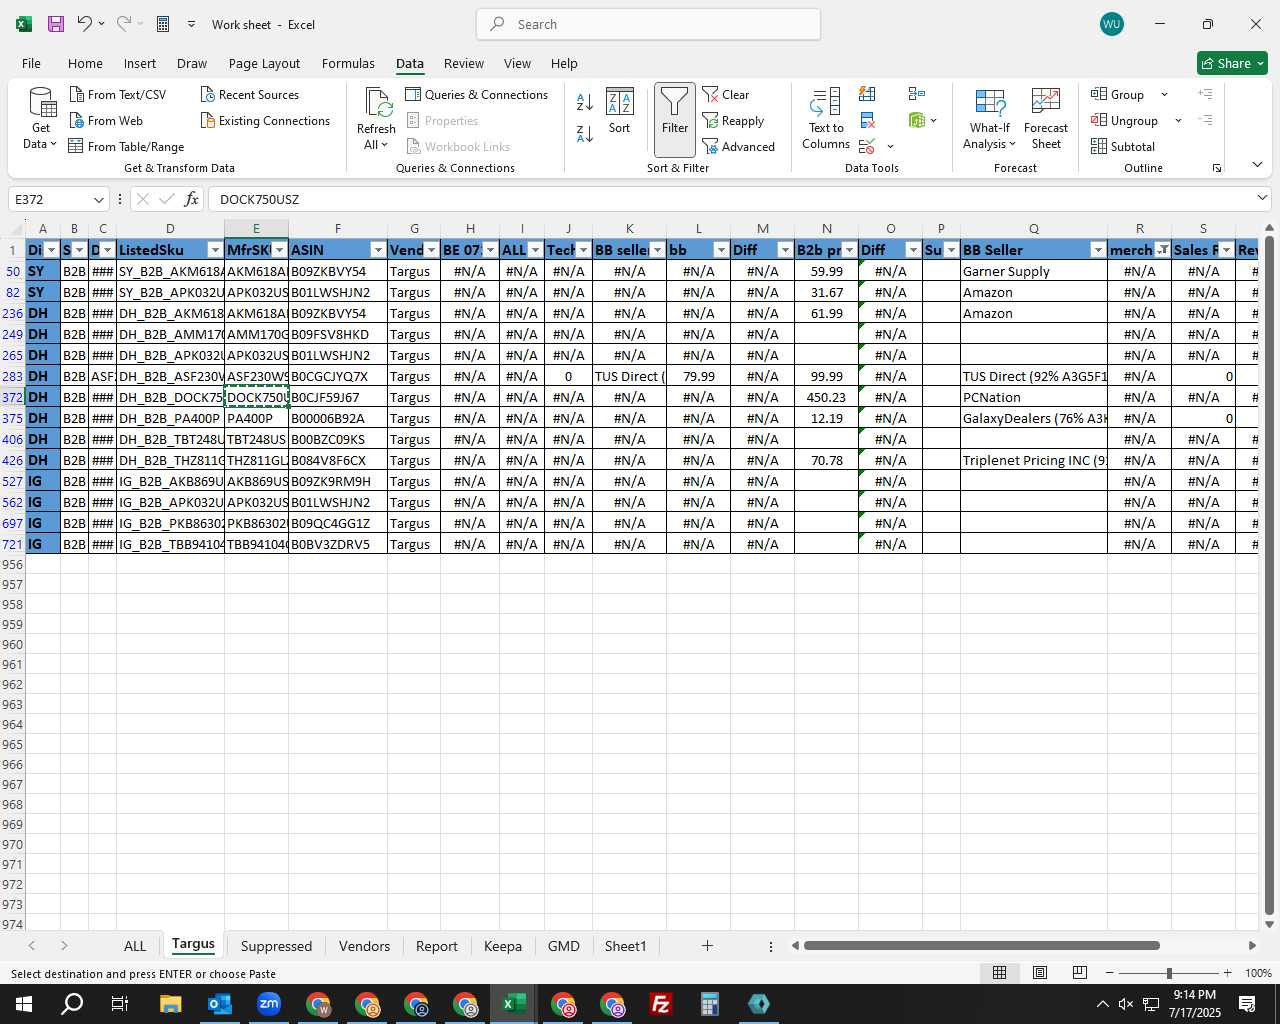Click the Undo arrow icon
Viewport: 1280px width, 1024px height.
[x=85, y=24]
